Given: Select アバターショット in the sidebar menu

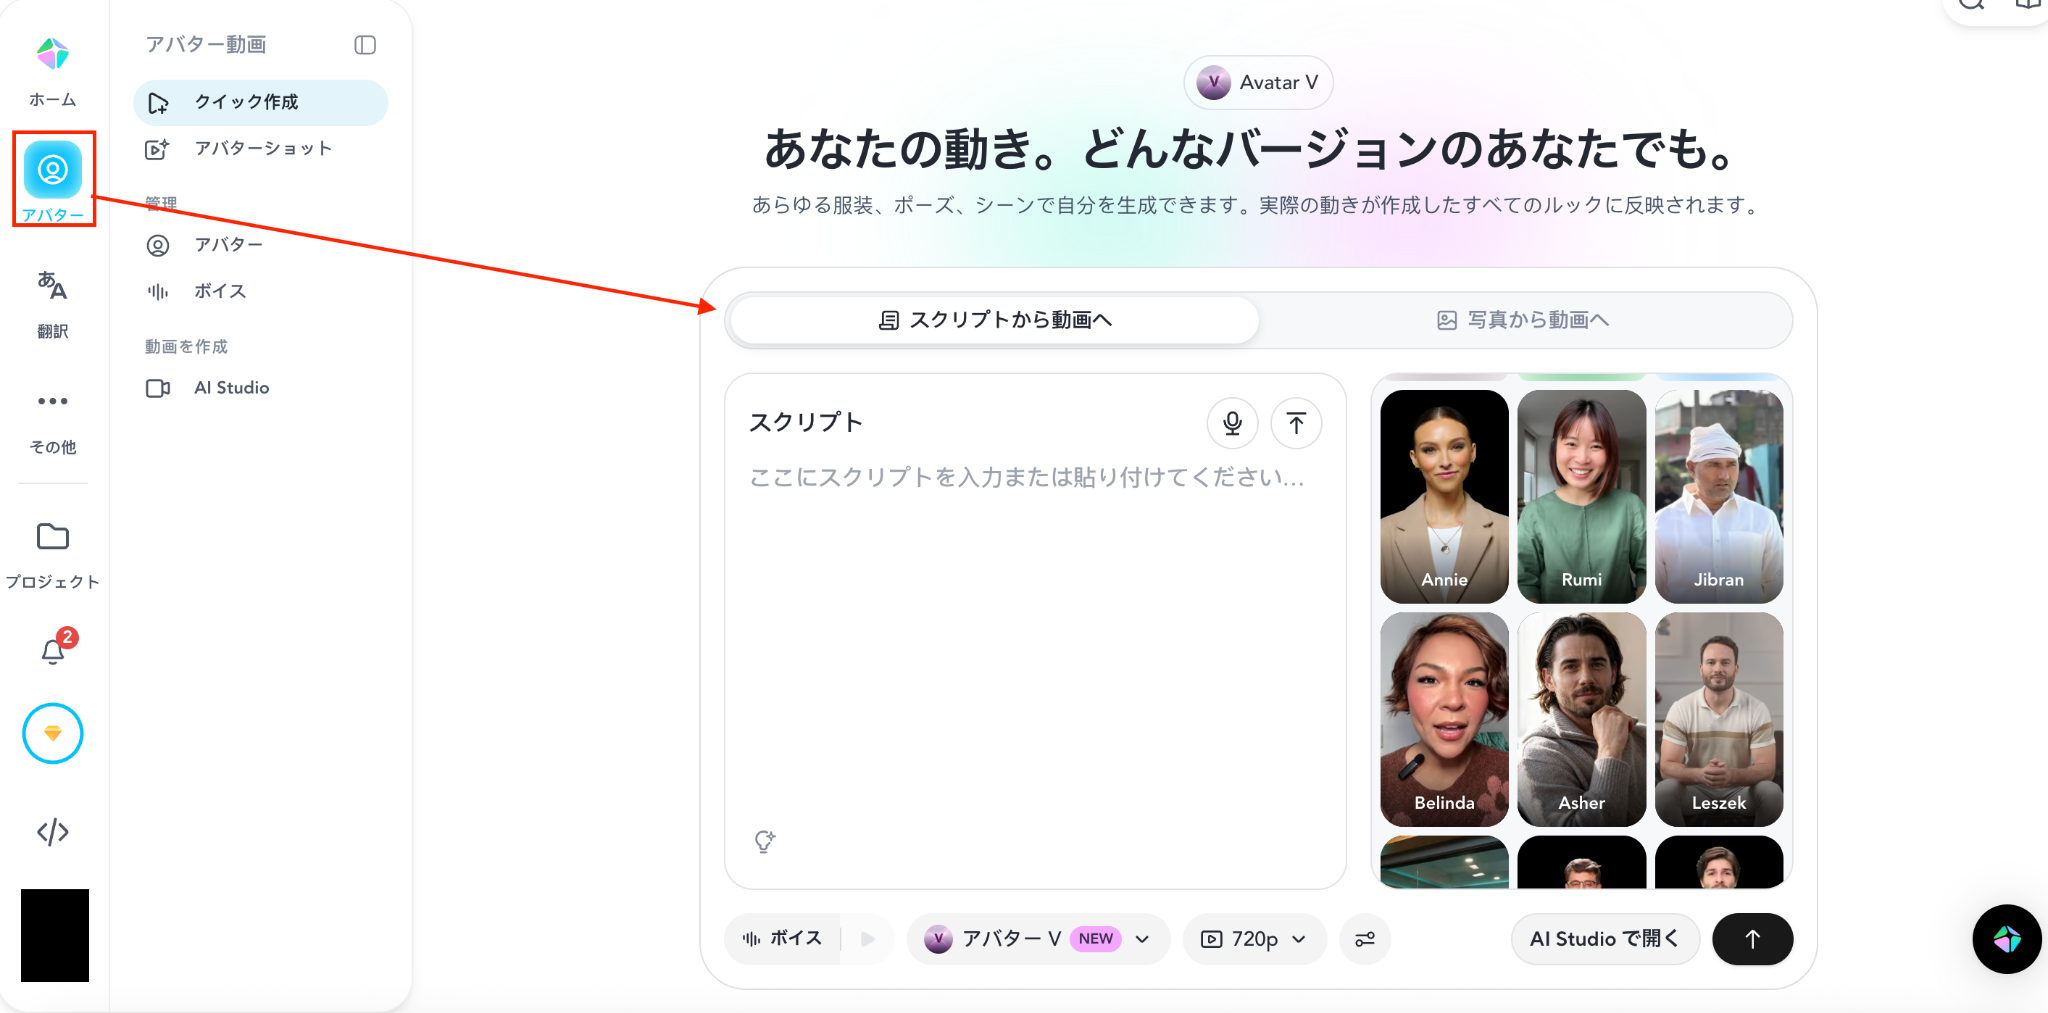Looking at the screenshot, I should pos(260,149).
